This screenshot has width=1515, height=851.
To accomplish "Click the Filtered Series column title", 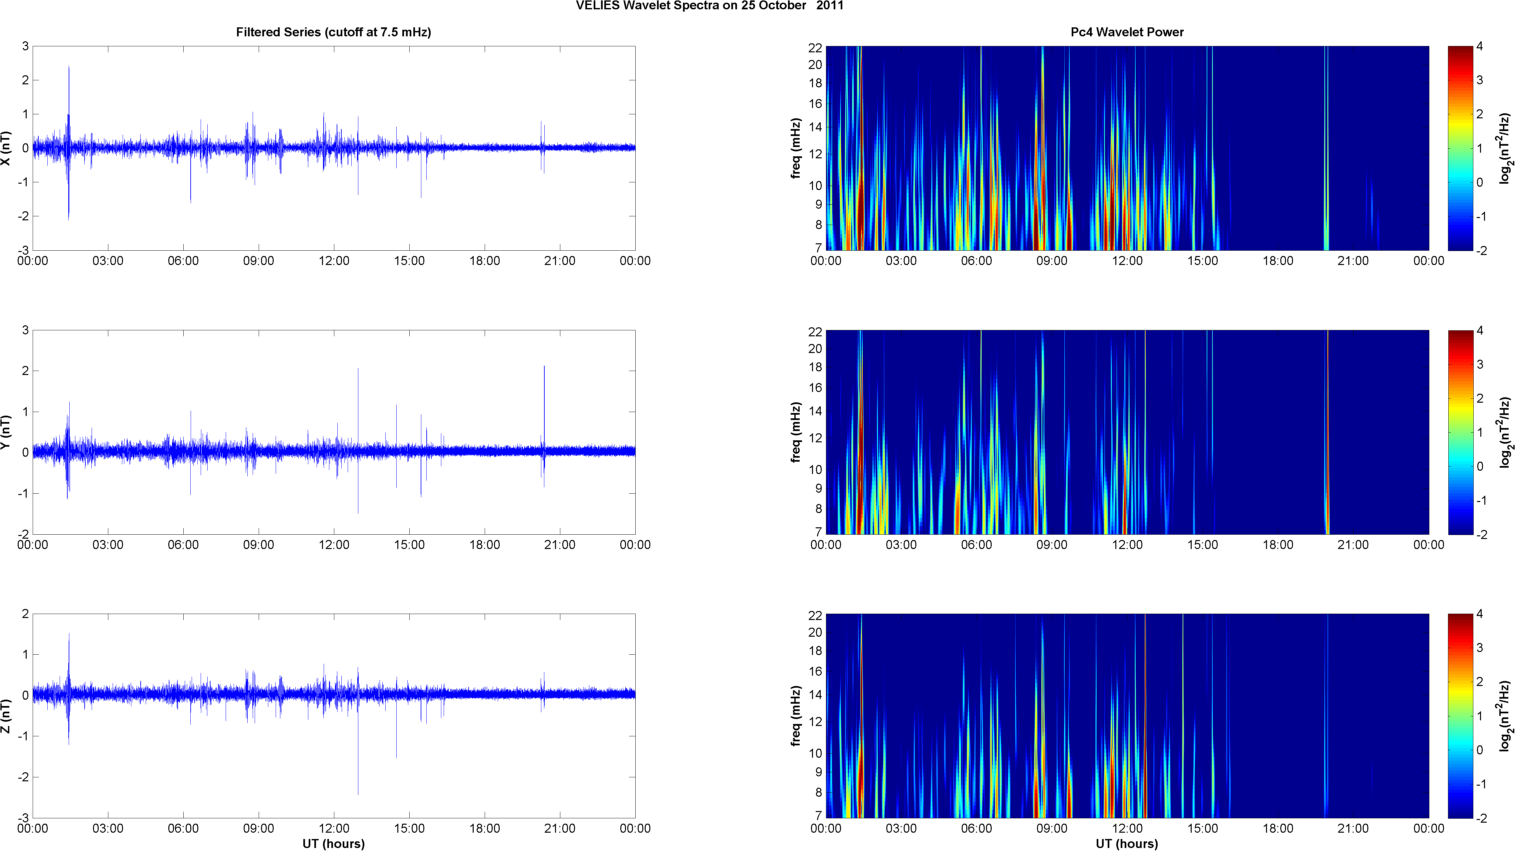I will [x=333, y=32].
